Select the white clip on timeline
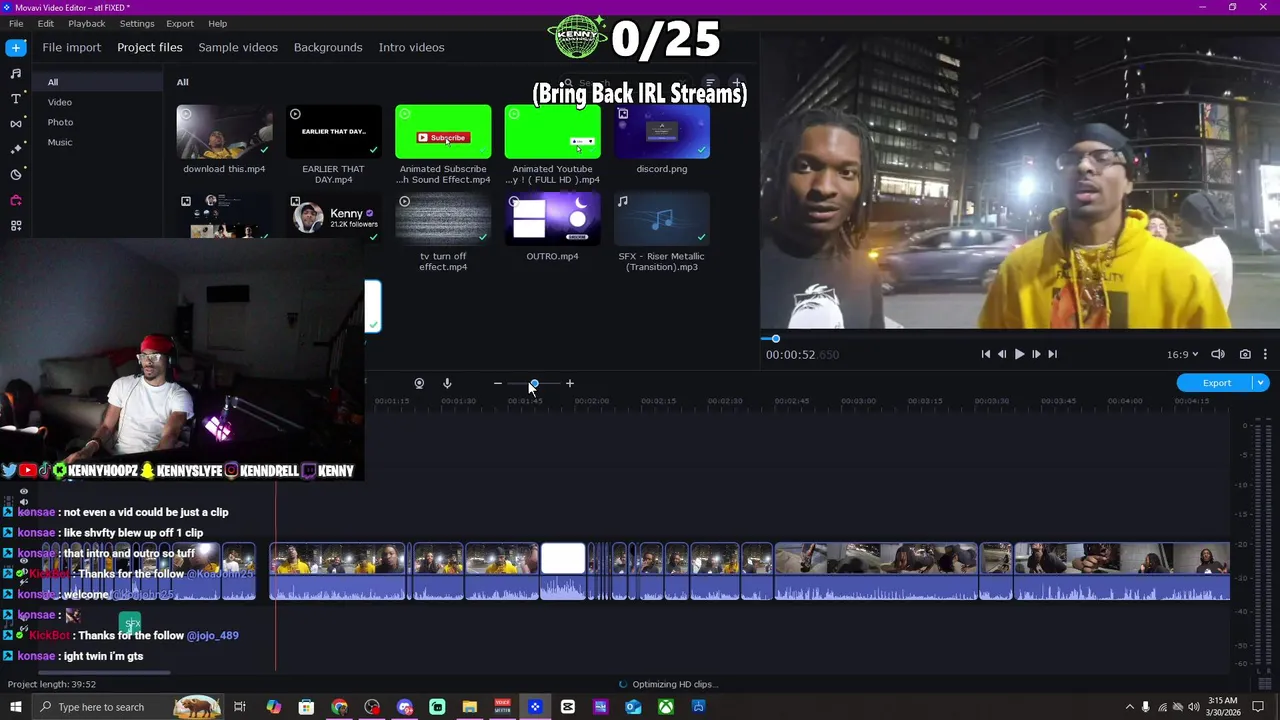Screen dimensions: 1280x720 [563, 571]
